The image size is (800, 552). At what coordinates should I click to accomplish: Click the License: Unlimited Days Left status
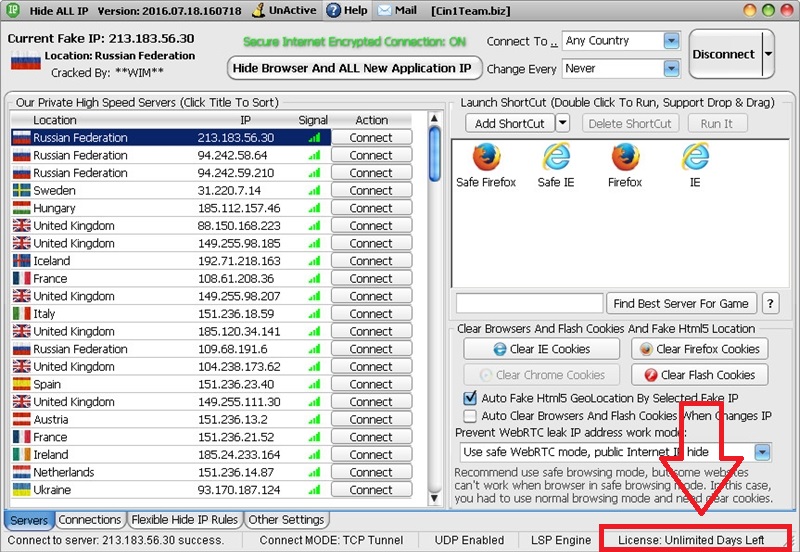691,540
